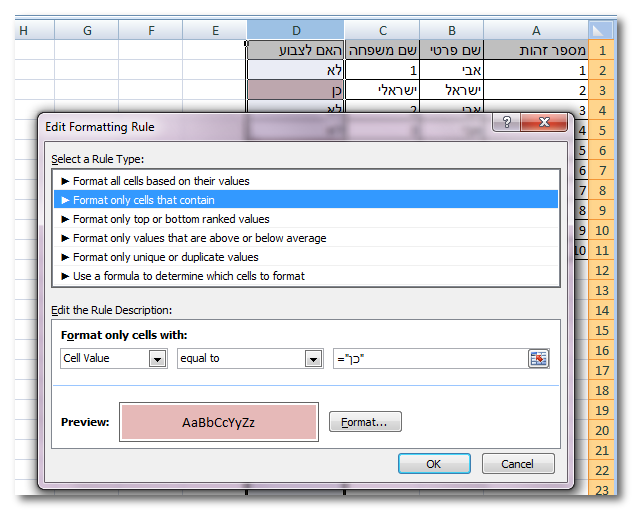Screen dimensions: 632x510
Task: Click the pink highlighted cell D3
Action: click(x=294, y=90)
